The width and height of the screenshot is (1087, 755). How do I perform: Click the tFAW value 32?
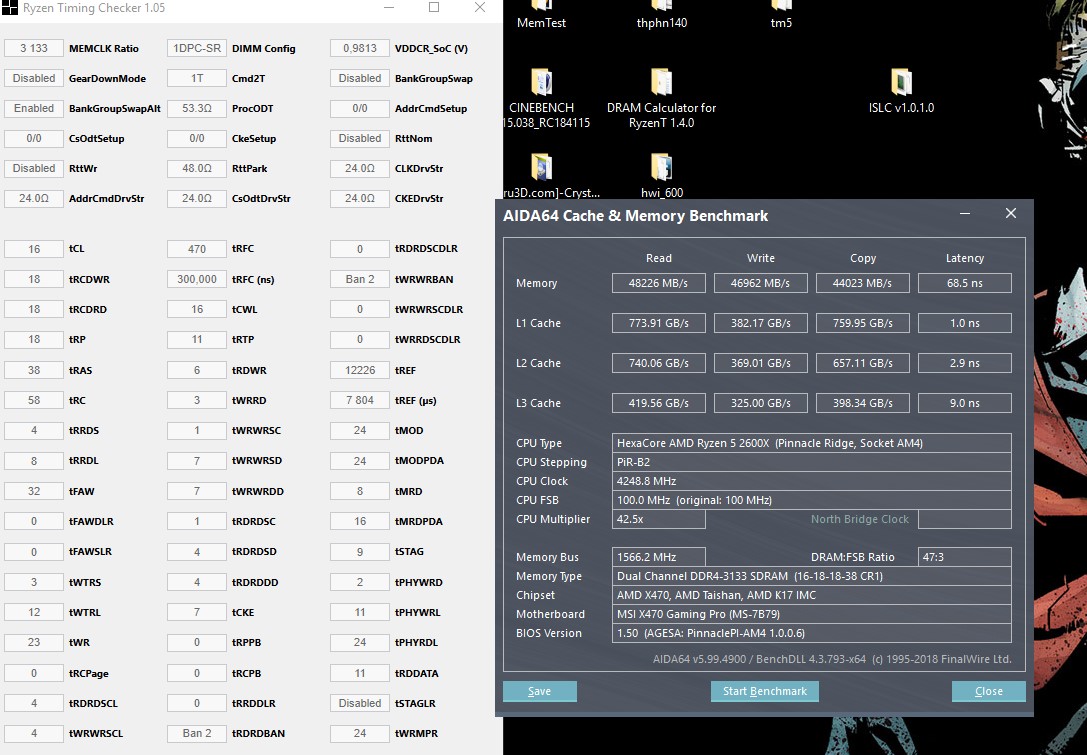[x=34, y=491]
